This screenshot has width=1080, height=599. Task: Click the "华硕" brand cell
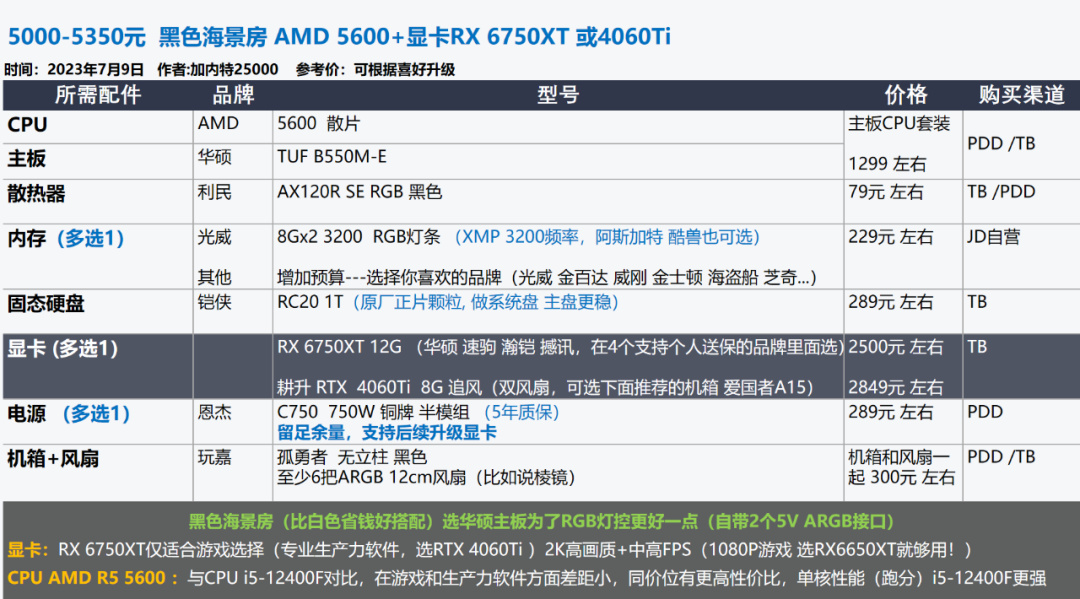coord(214,157)
